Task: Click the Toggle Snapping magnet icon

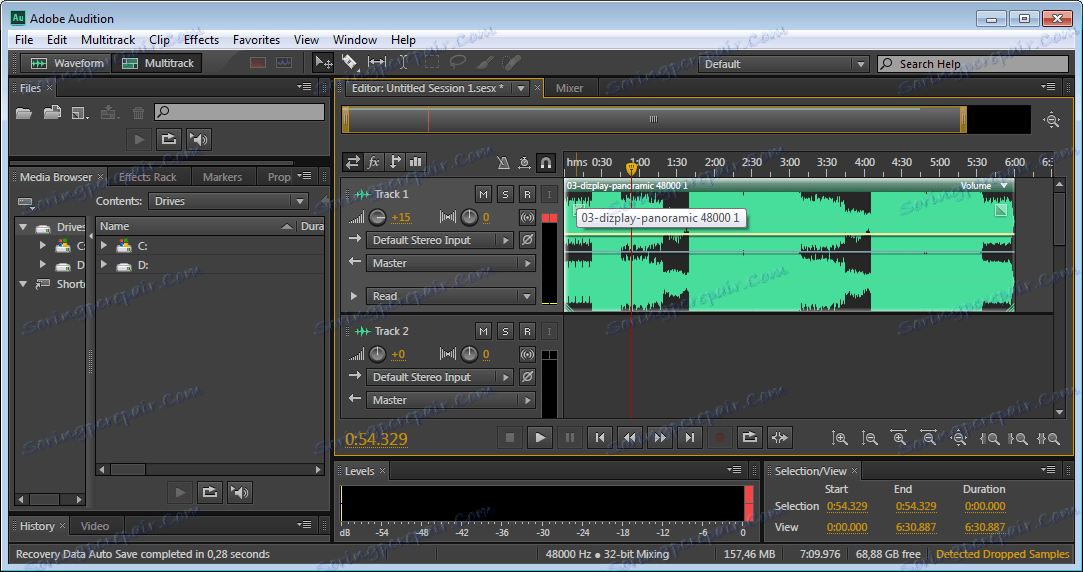Action: tap(546, 161)
